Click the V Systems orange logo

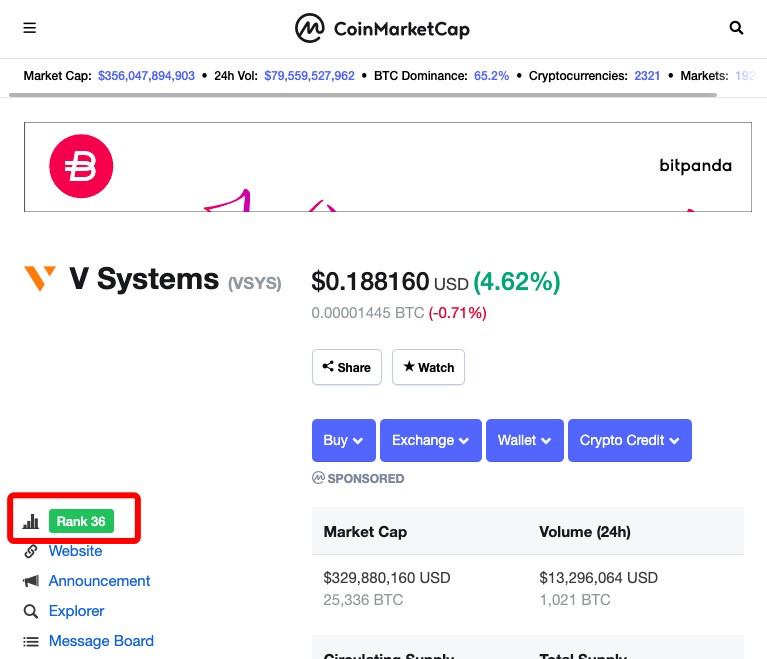coord(40,278)
